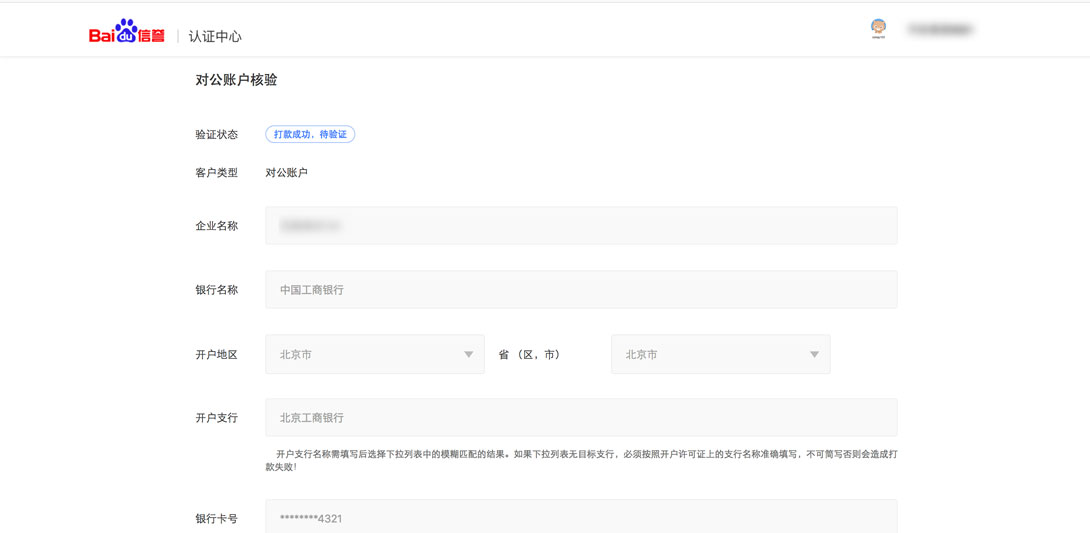1090x533 pixels.
Task: Click the blurred account name in header
Action: click(940, 30)
